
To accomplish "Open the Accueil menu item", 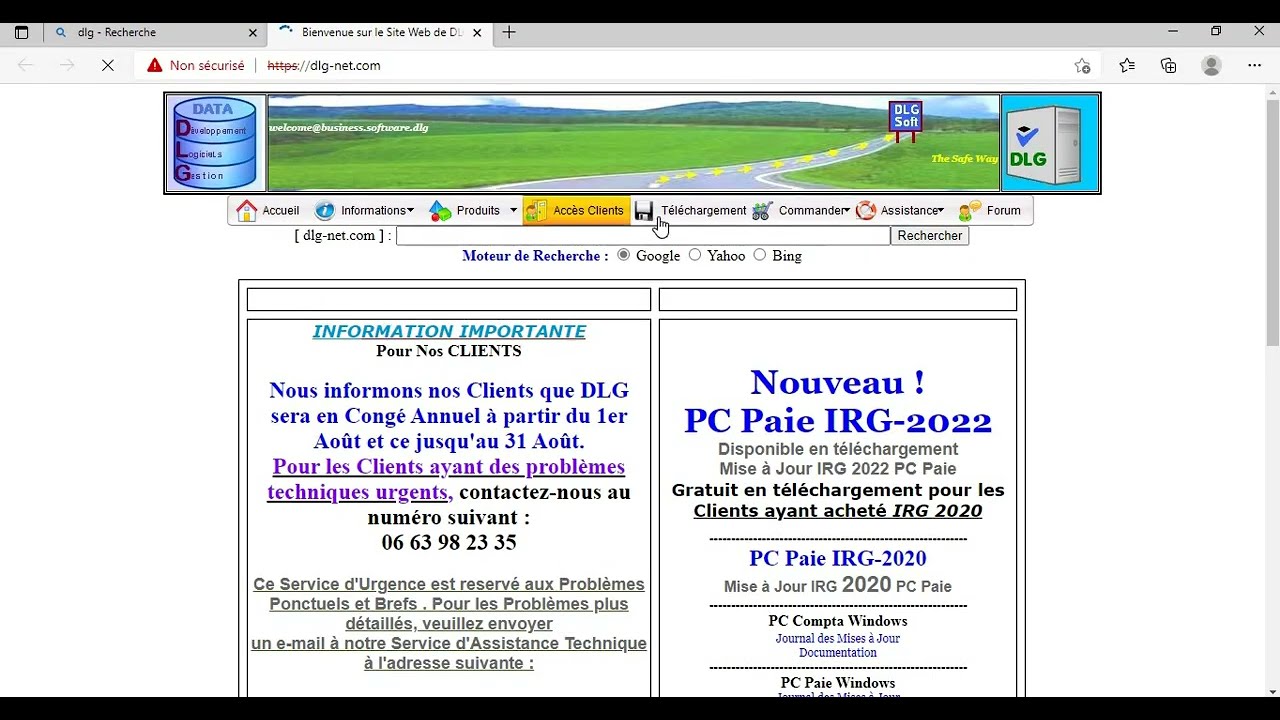I will [269, 210].
